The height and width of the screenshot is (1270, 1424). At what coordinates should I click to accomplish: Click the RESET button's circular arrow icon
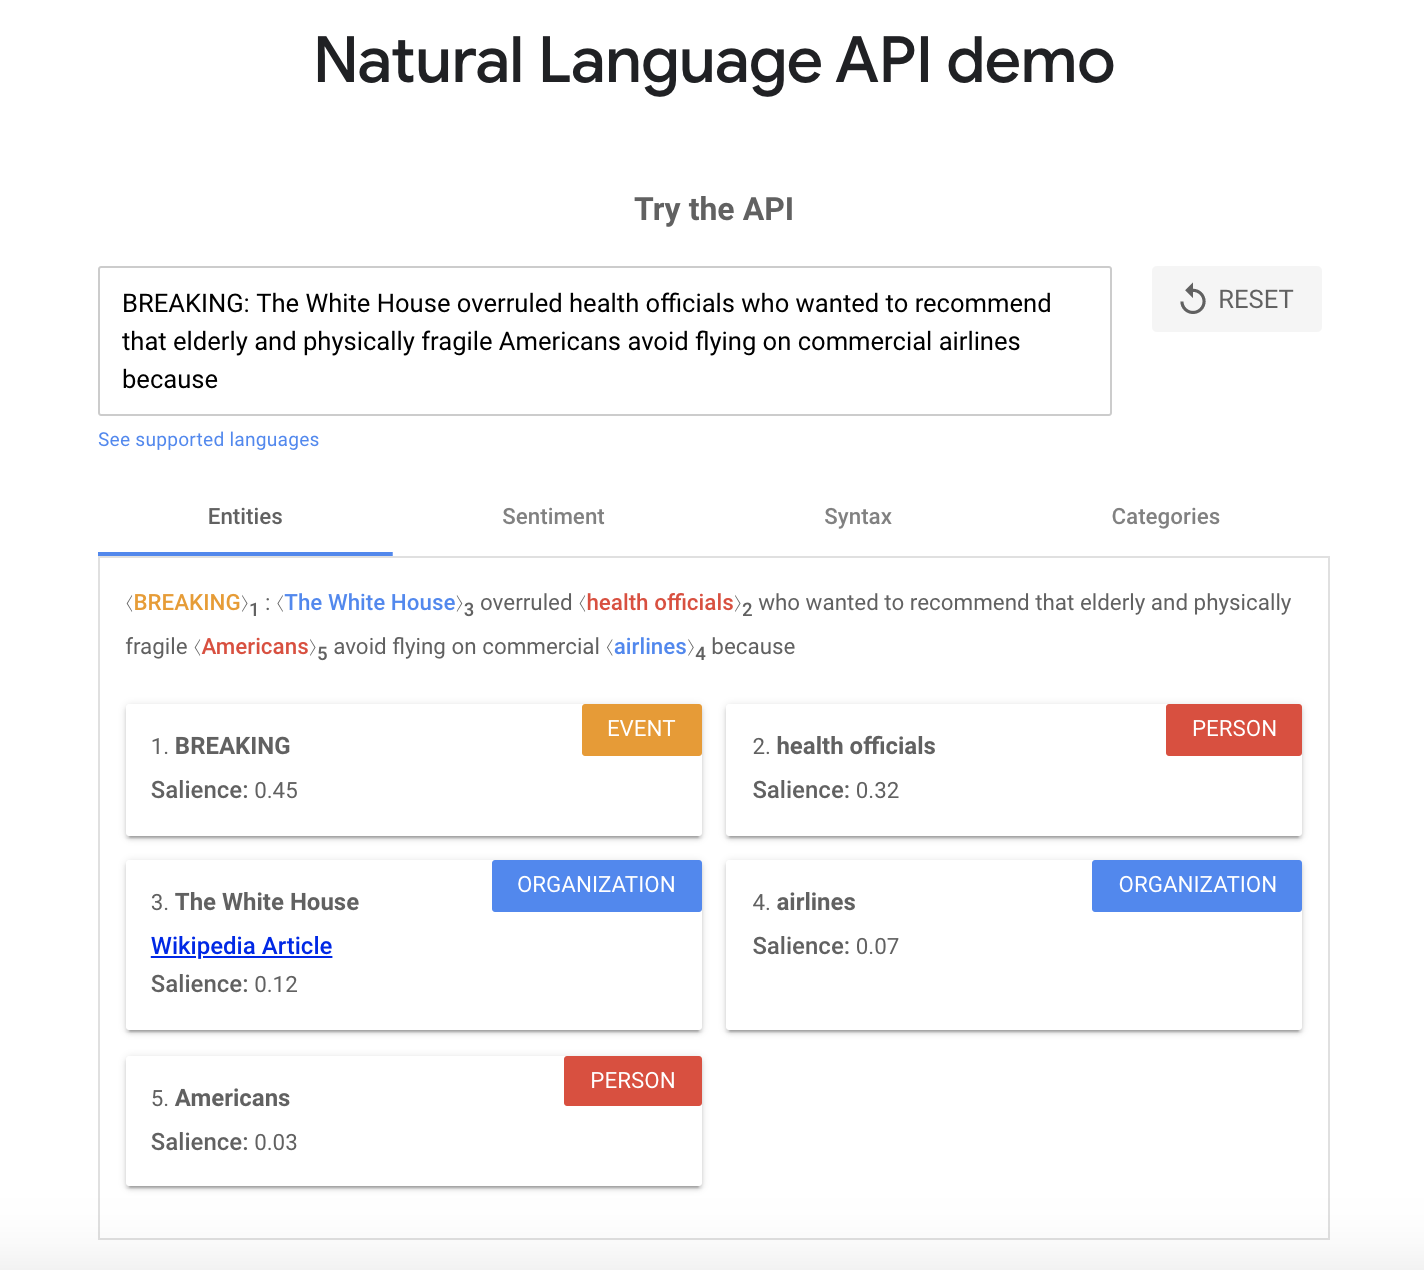click(x=1193, y=299)
